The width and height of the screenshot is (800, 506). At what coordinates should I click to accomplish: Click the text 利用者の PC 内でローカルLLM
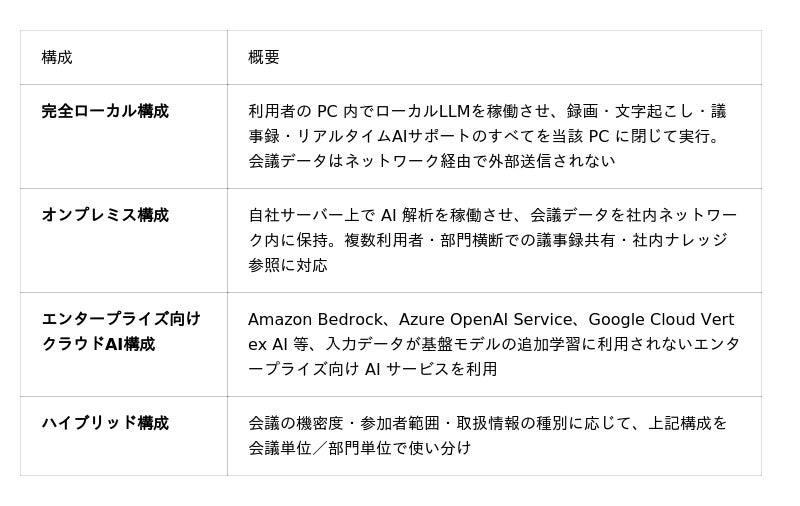[x=359, y=111]
